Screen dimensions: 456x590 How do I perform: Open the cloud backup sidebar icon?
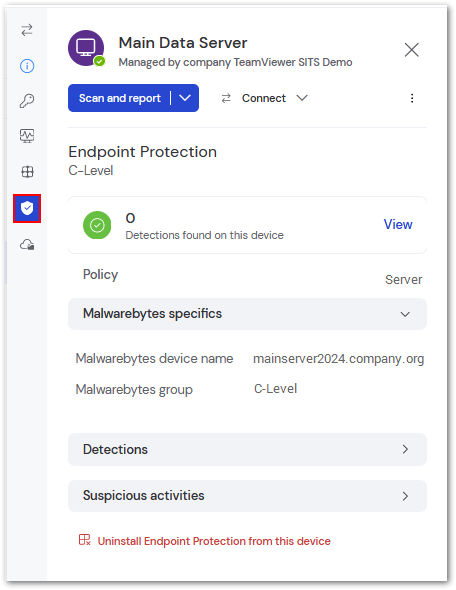tap(27, 245)
